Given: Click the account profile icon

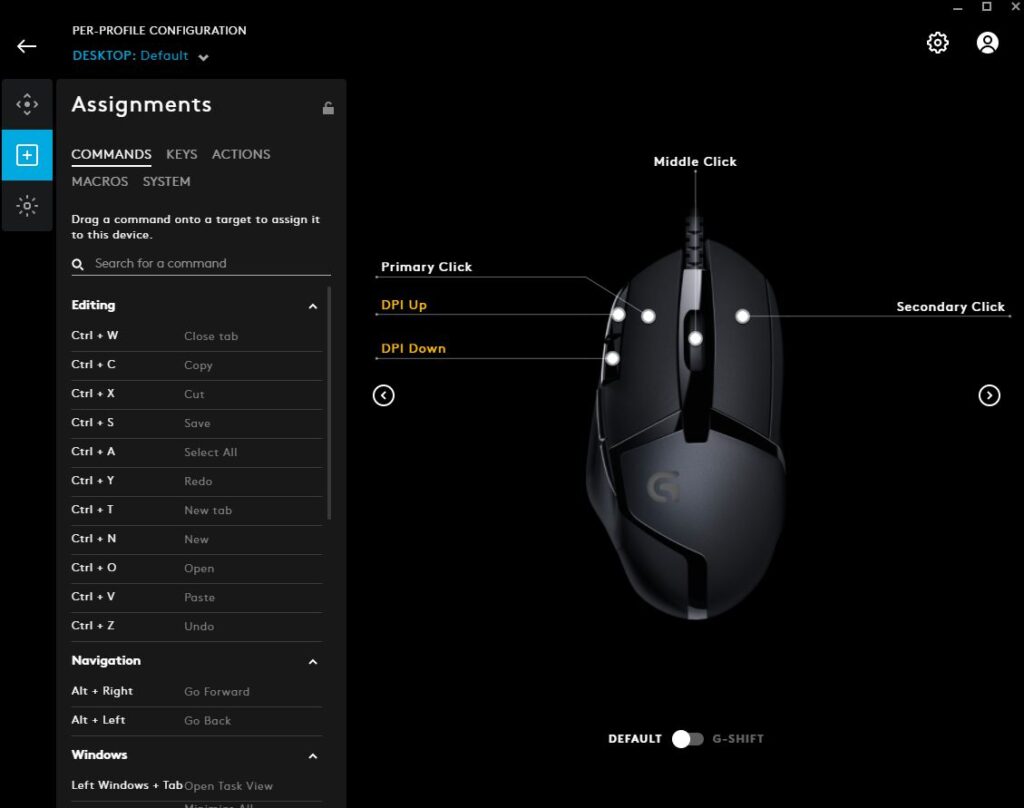Looking at the screenshot, I should tap(987, 43).
